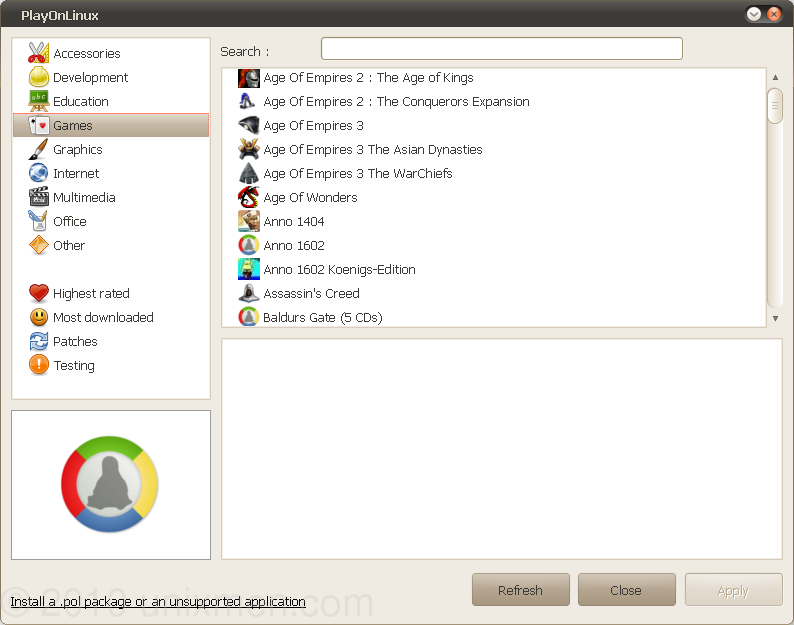Click the Asian Dynasties samurai icon
The height and width of the screenshot is (625, 794).
coord(249,149)
